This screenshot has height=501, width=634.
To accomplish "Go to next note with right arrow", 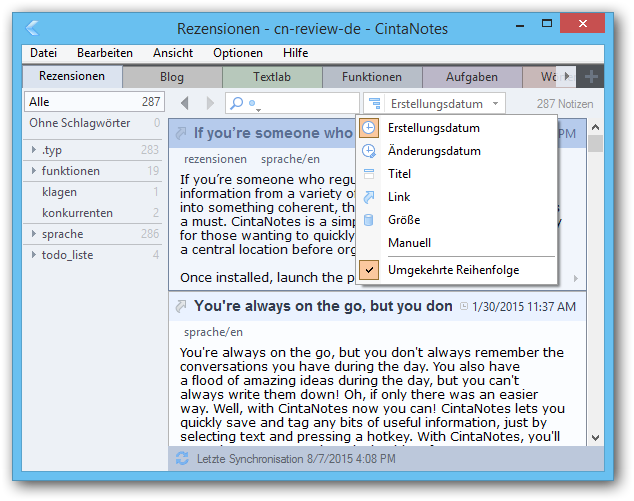I will [x=210, y=104].
